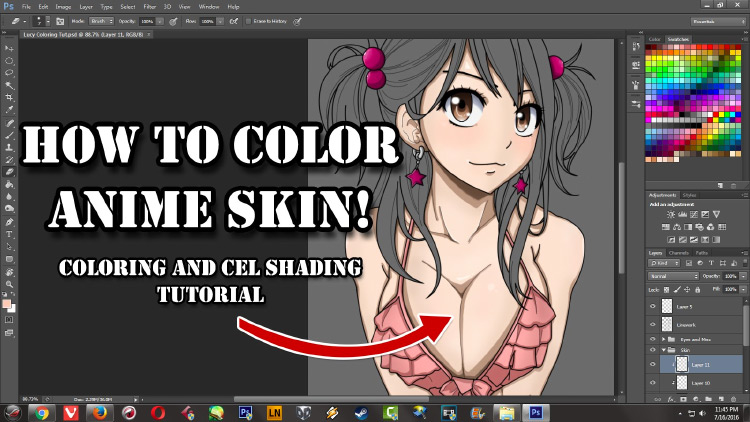
Task: Select the Move tool
Action: [x=9, y=48]
